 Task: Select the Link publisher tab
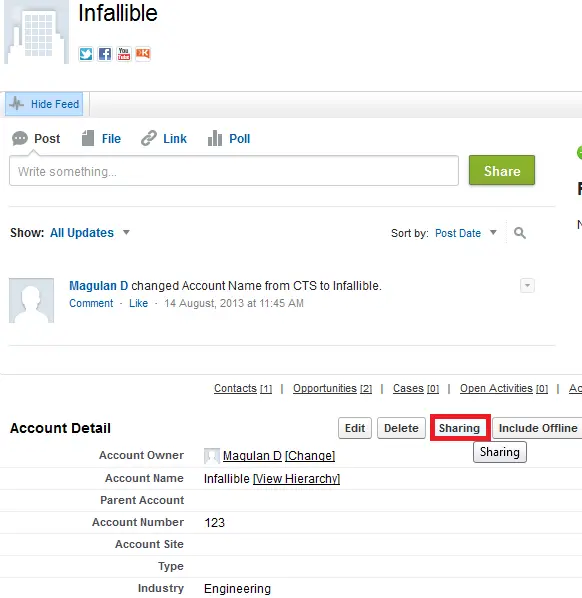tap(164, 138)
